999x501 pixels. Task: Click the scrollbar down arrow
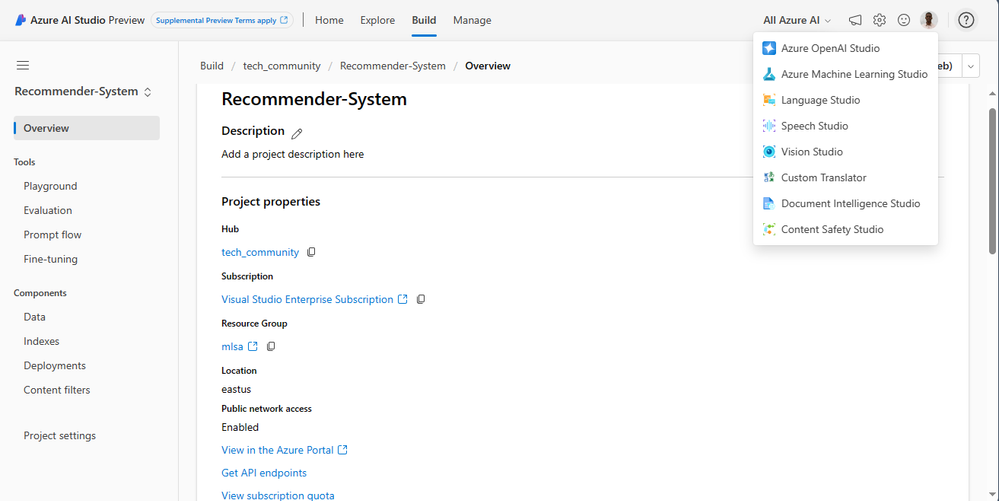(992, 493)
